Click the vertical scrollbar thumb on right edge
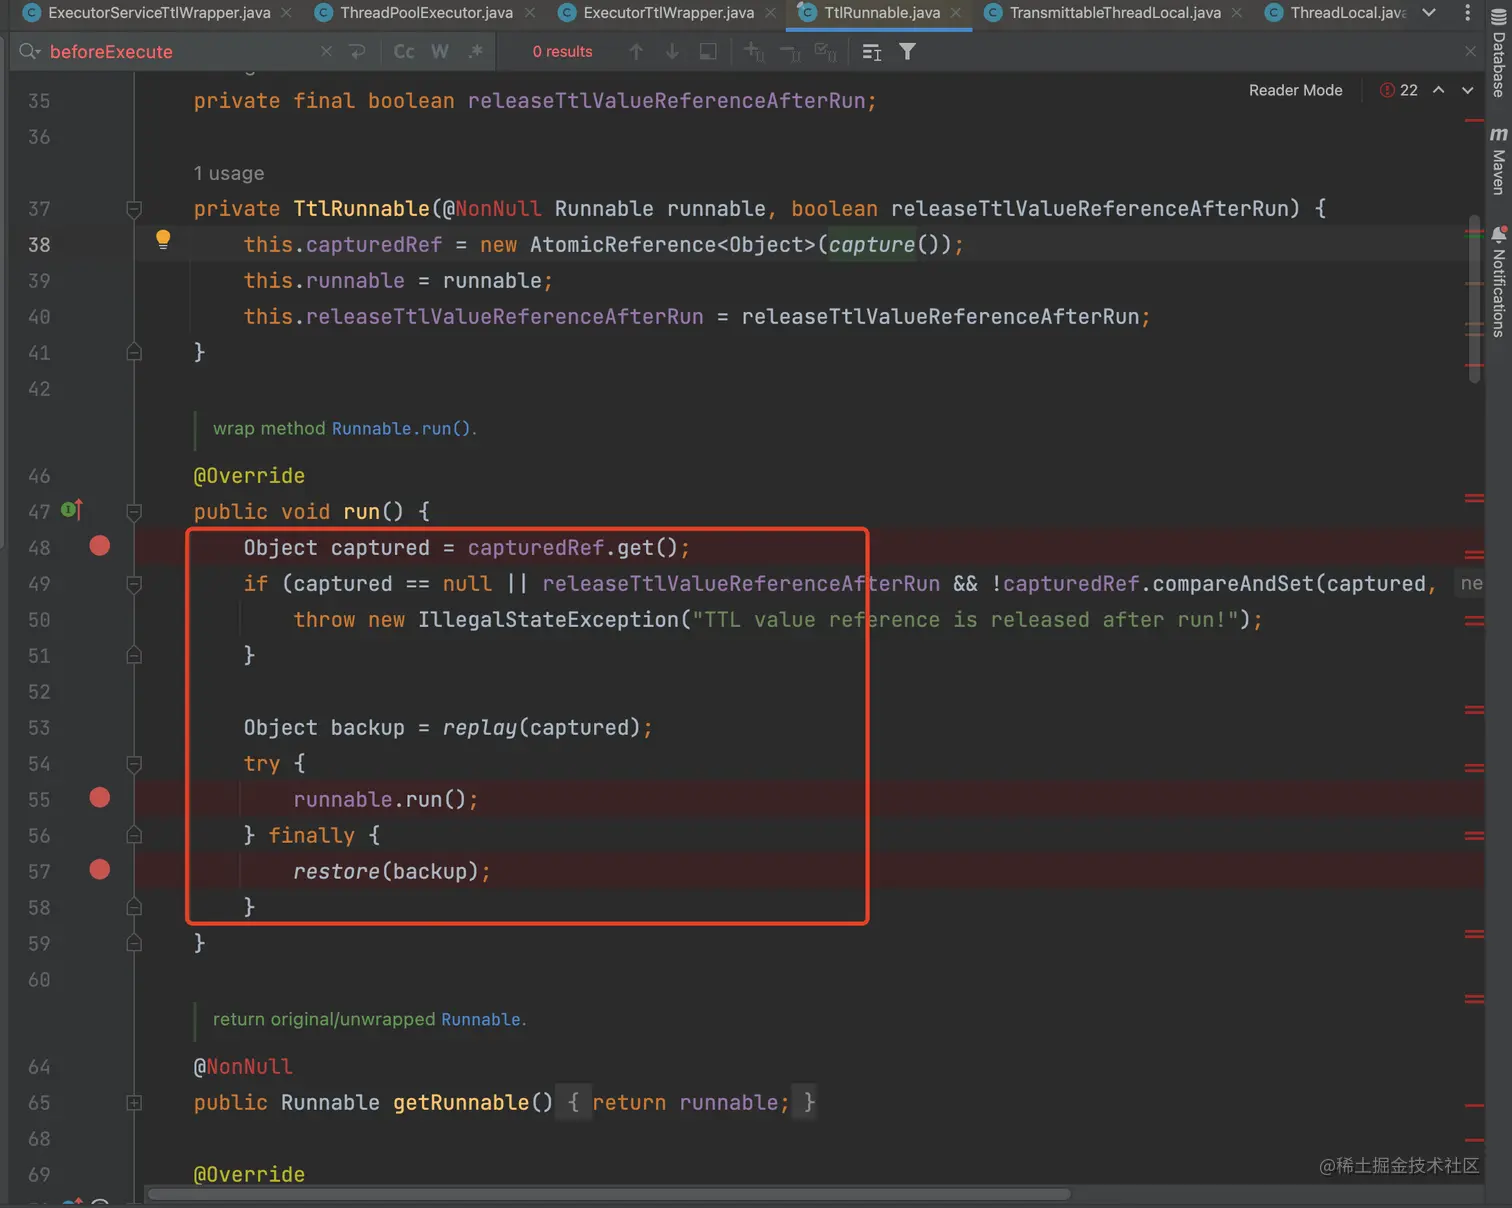1512x1208 pixels. pyautogui.click(x=1475, y=298)
